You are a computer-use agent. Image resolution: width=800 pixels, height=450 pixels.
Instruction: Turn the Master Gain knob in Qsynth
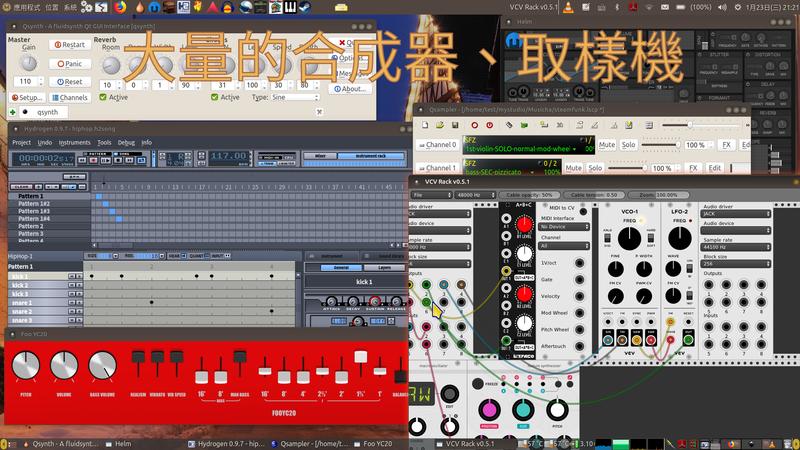click(x=29, y=63)
